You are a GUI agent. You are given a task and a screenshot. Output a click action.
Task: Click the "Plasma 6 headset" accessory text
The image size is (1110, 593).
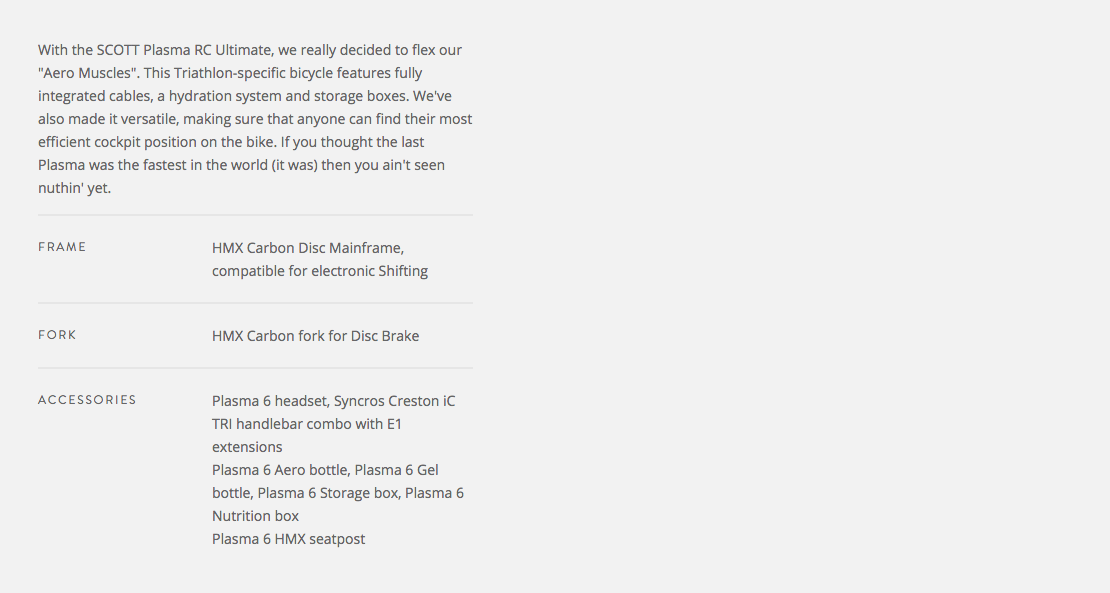[269, 401]
